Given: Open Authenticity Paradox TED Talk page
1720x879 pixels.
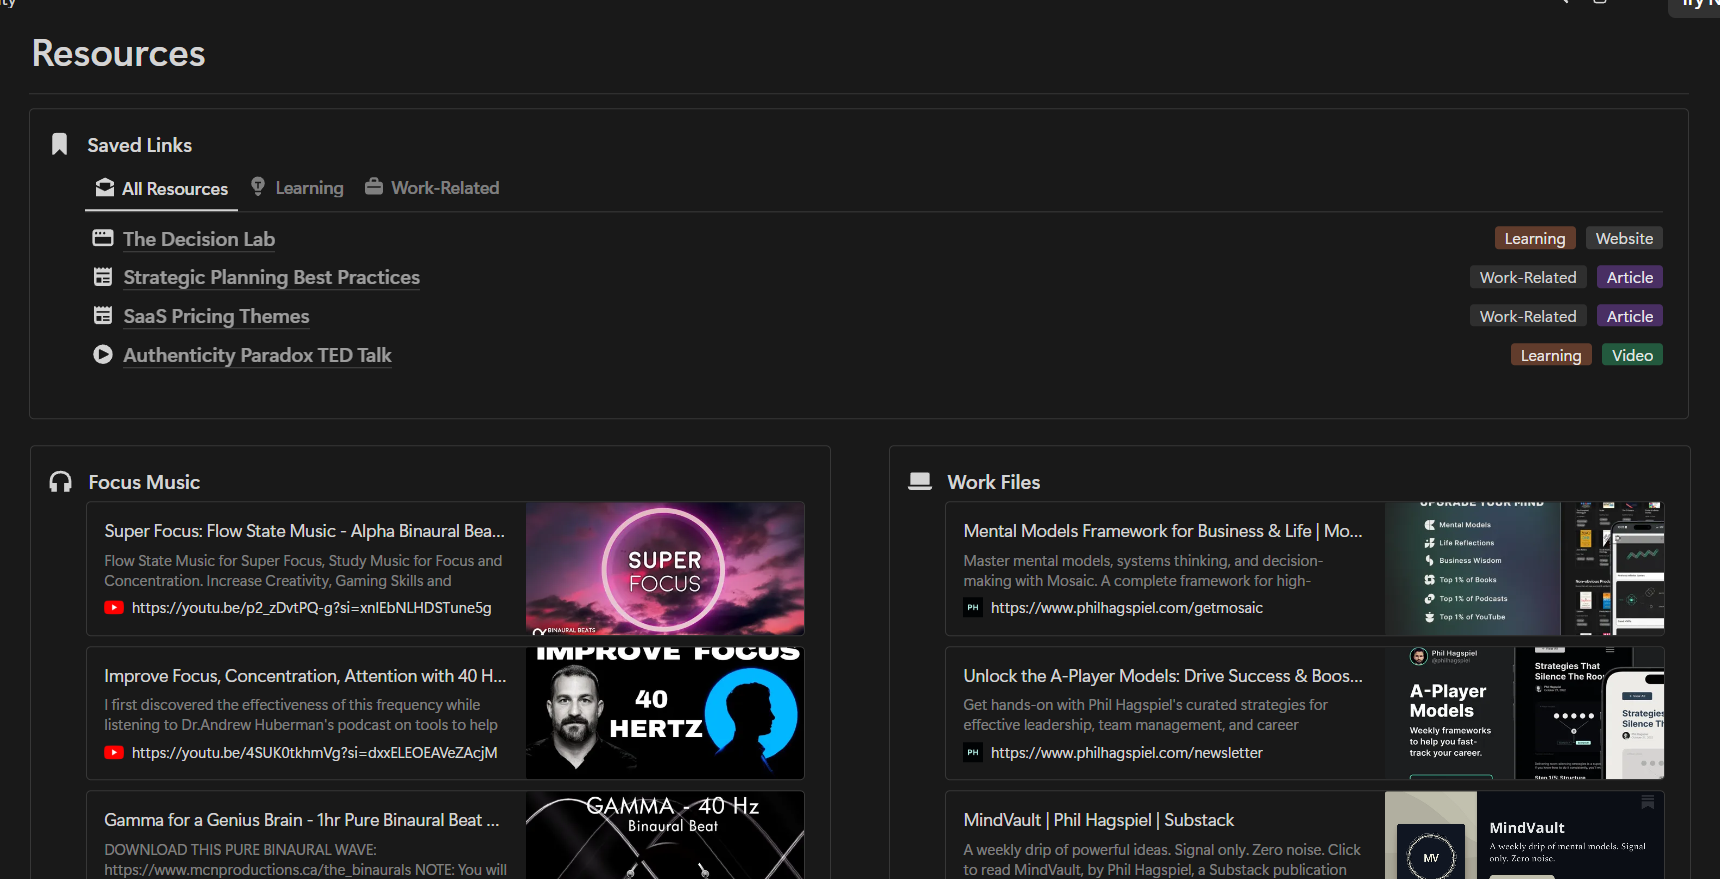Looking at the screenshot, I should tap(257, 355).
